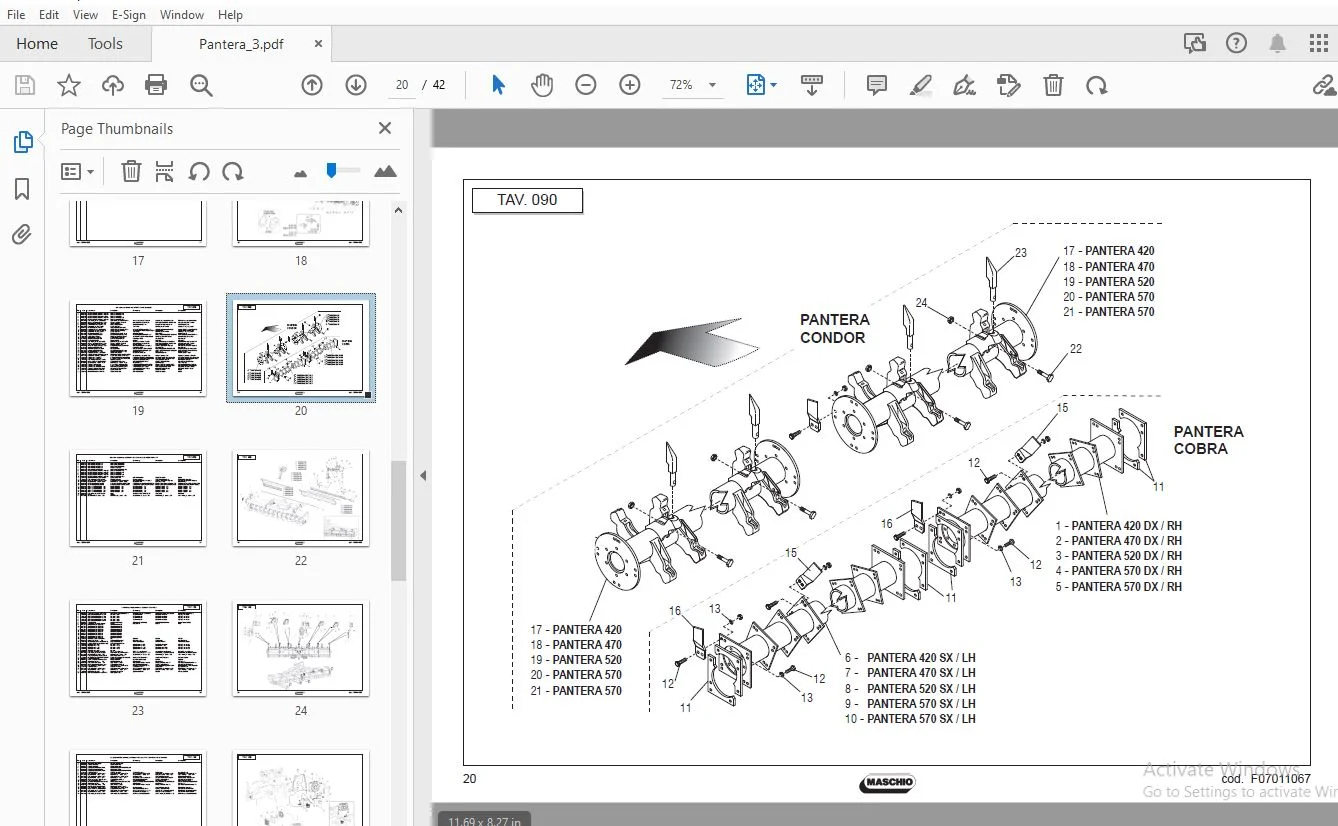
Task: Open the Help menu
Action: tap(230, 15)
